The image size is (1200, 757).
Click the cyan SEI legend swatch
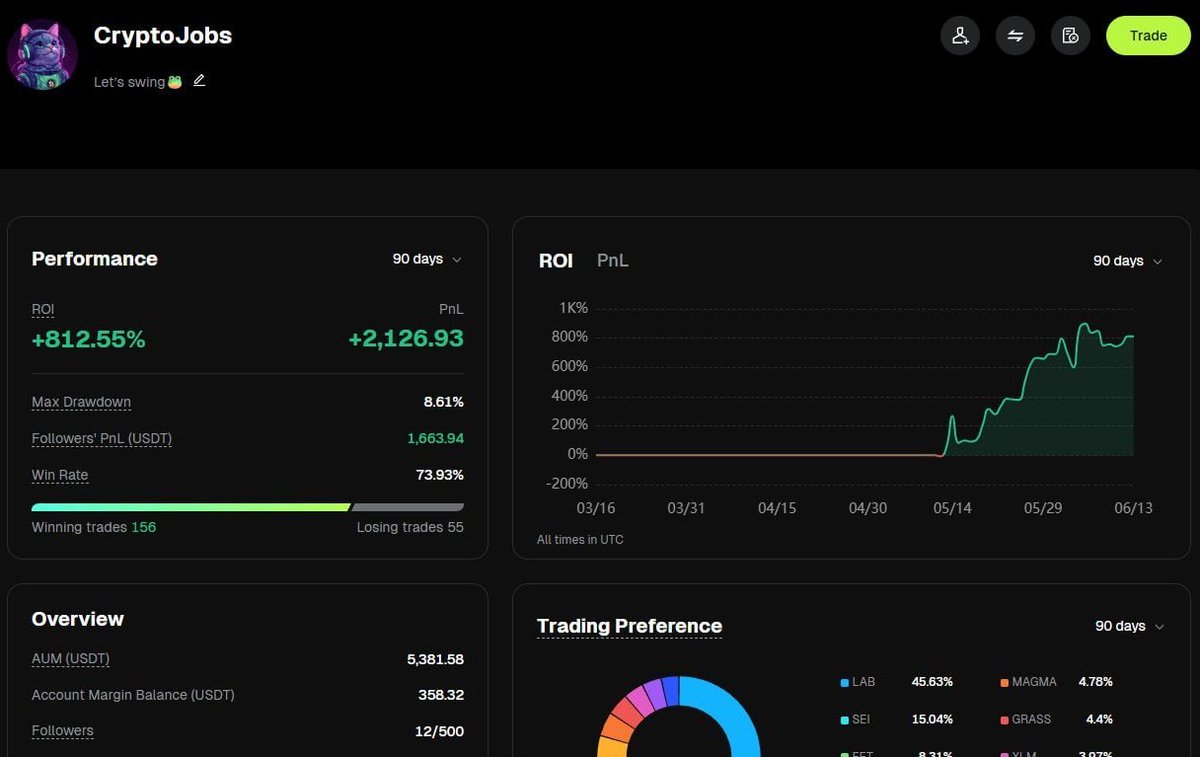(x=844, y=720)
